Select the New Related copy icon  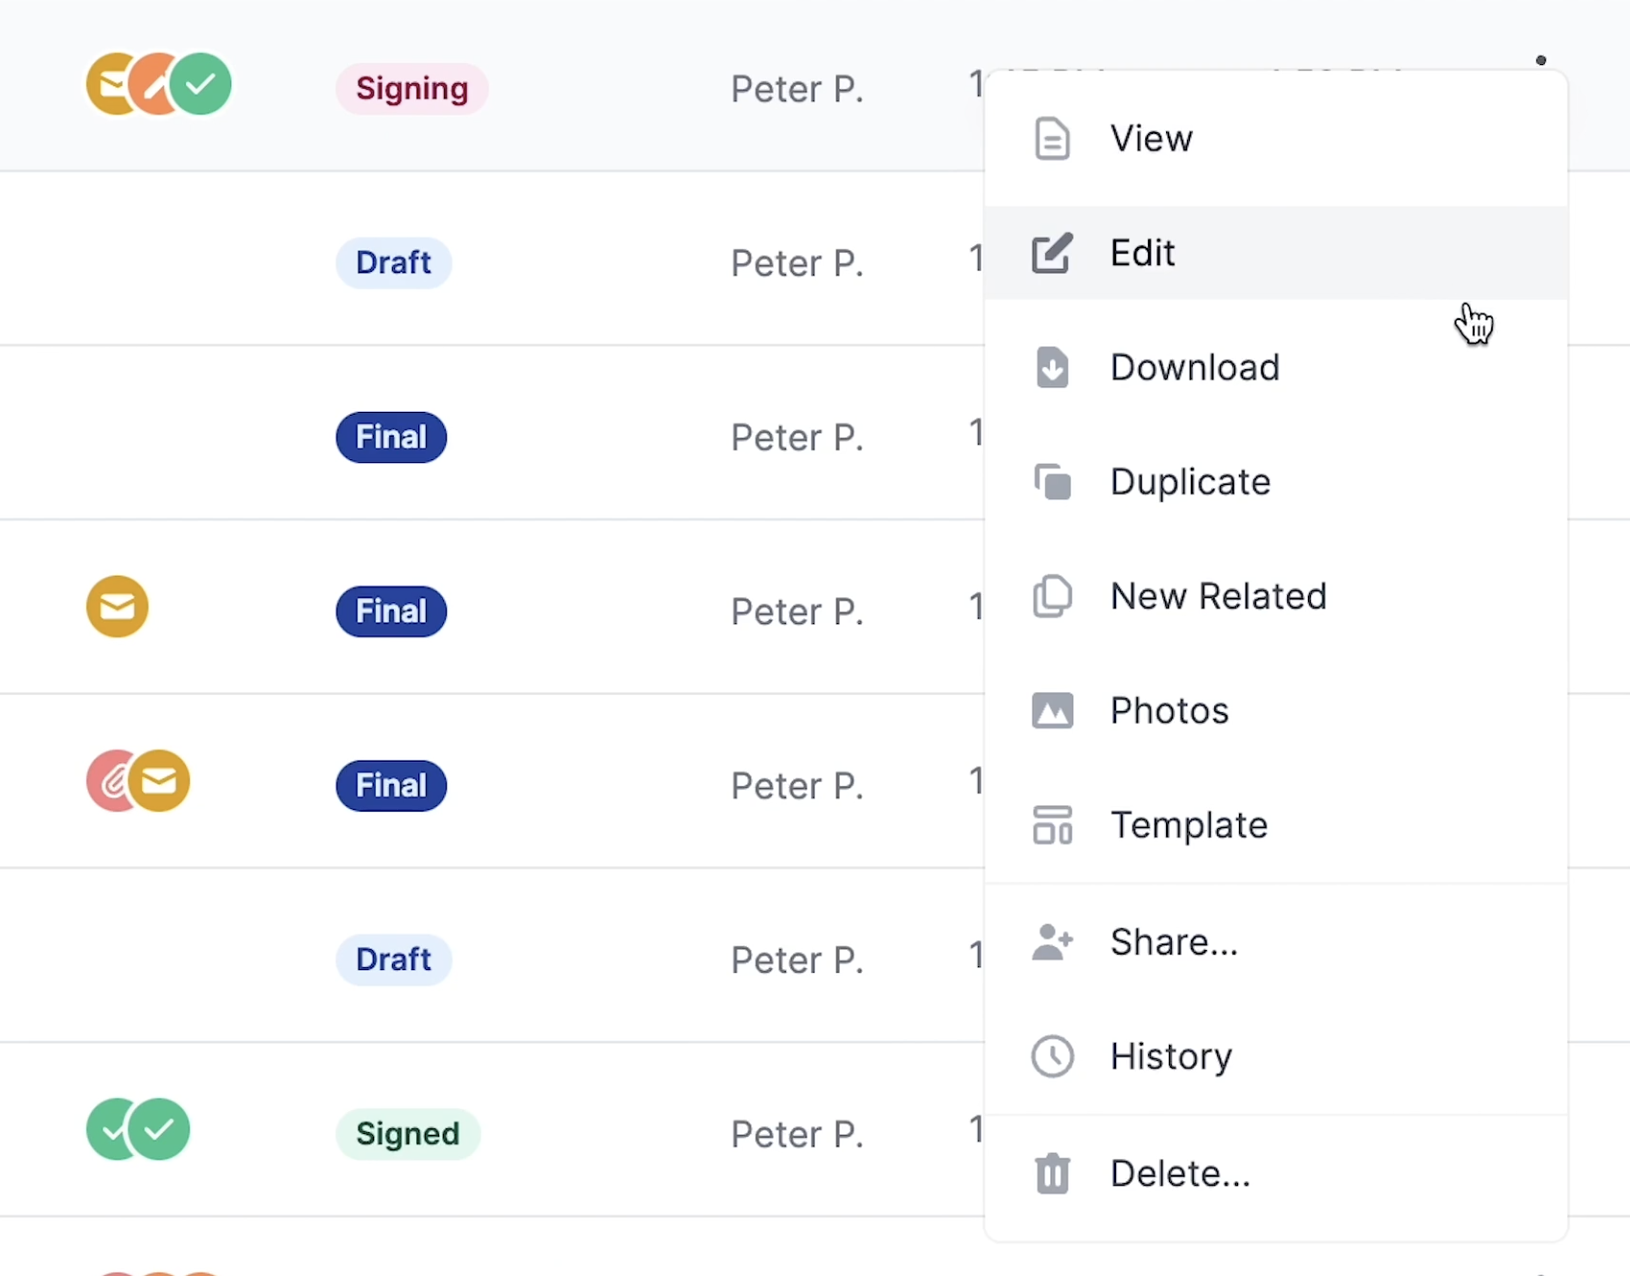point(1052,596)
